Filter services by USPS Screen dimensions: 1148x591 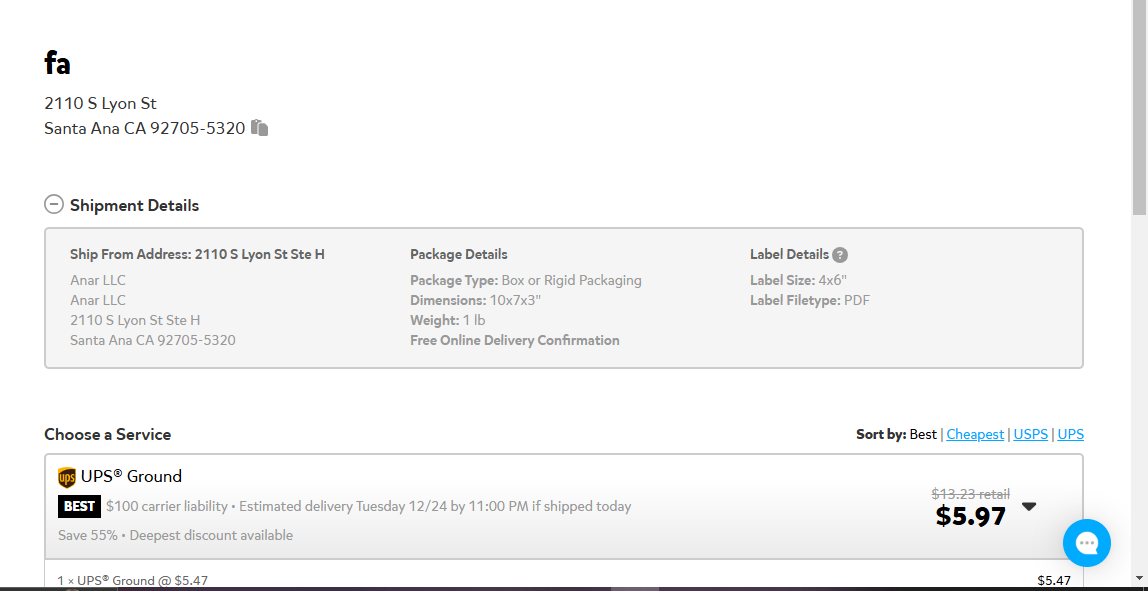pos(1030,434)
